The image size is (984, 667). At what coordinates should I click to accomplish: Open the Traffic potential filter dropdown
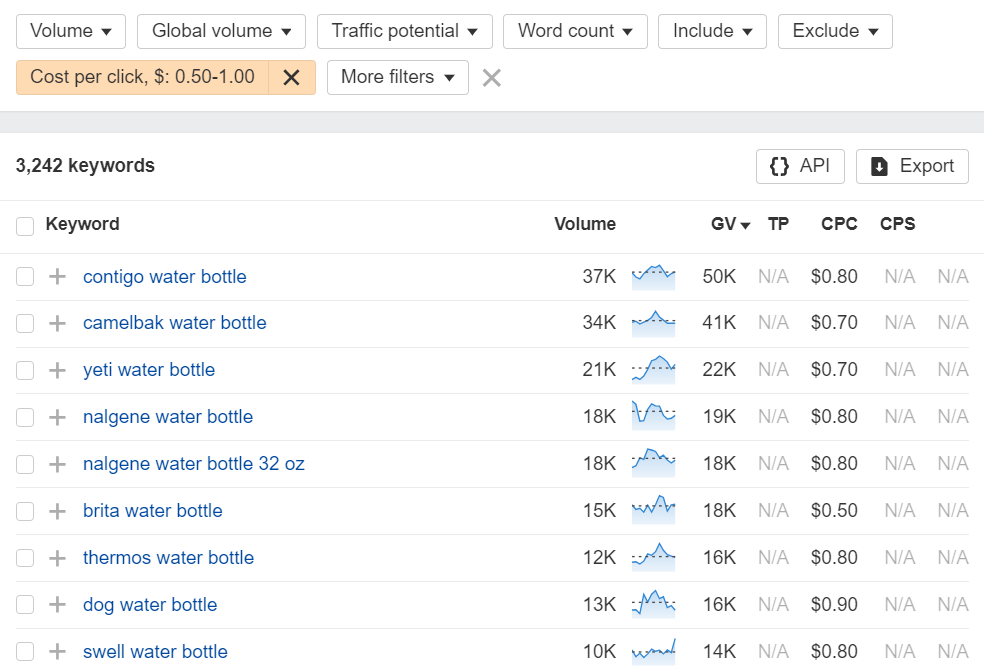(x=405, y=31)
